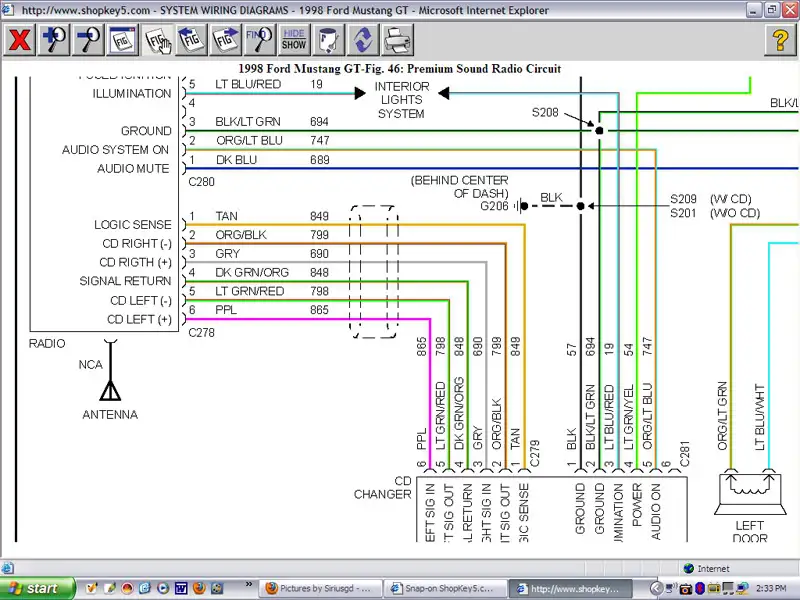Click the antenna symbol below NCA
Viewport: 800px width, 600px height.
point(110,391)
